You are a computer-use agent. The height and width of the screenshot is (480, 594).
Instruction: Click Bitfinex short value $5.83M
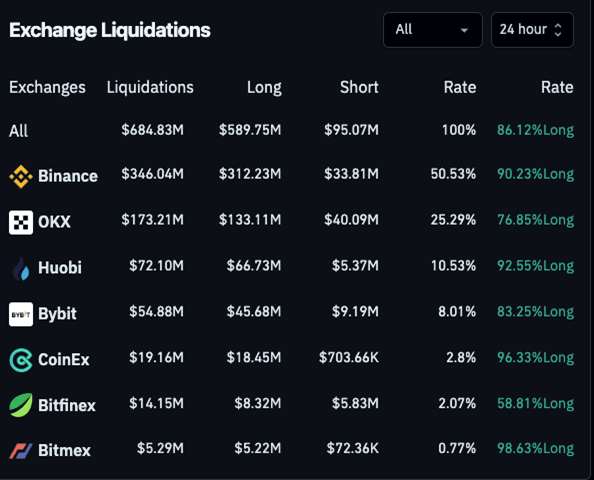355,403
